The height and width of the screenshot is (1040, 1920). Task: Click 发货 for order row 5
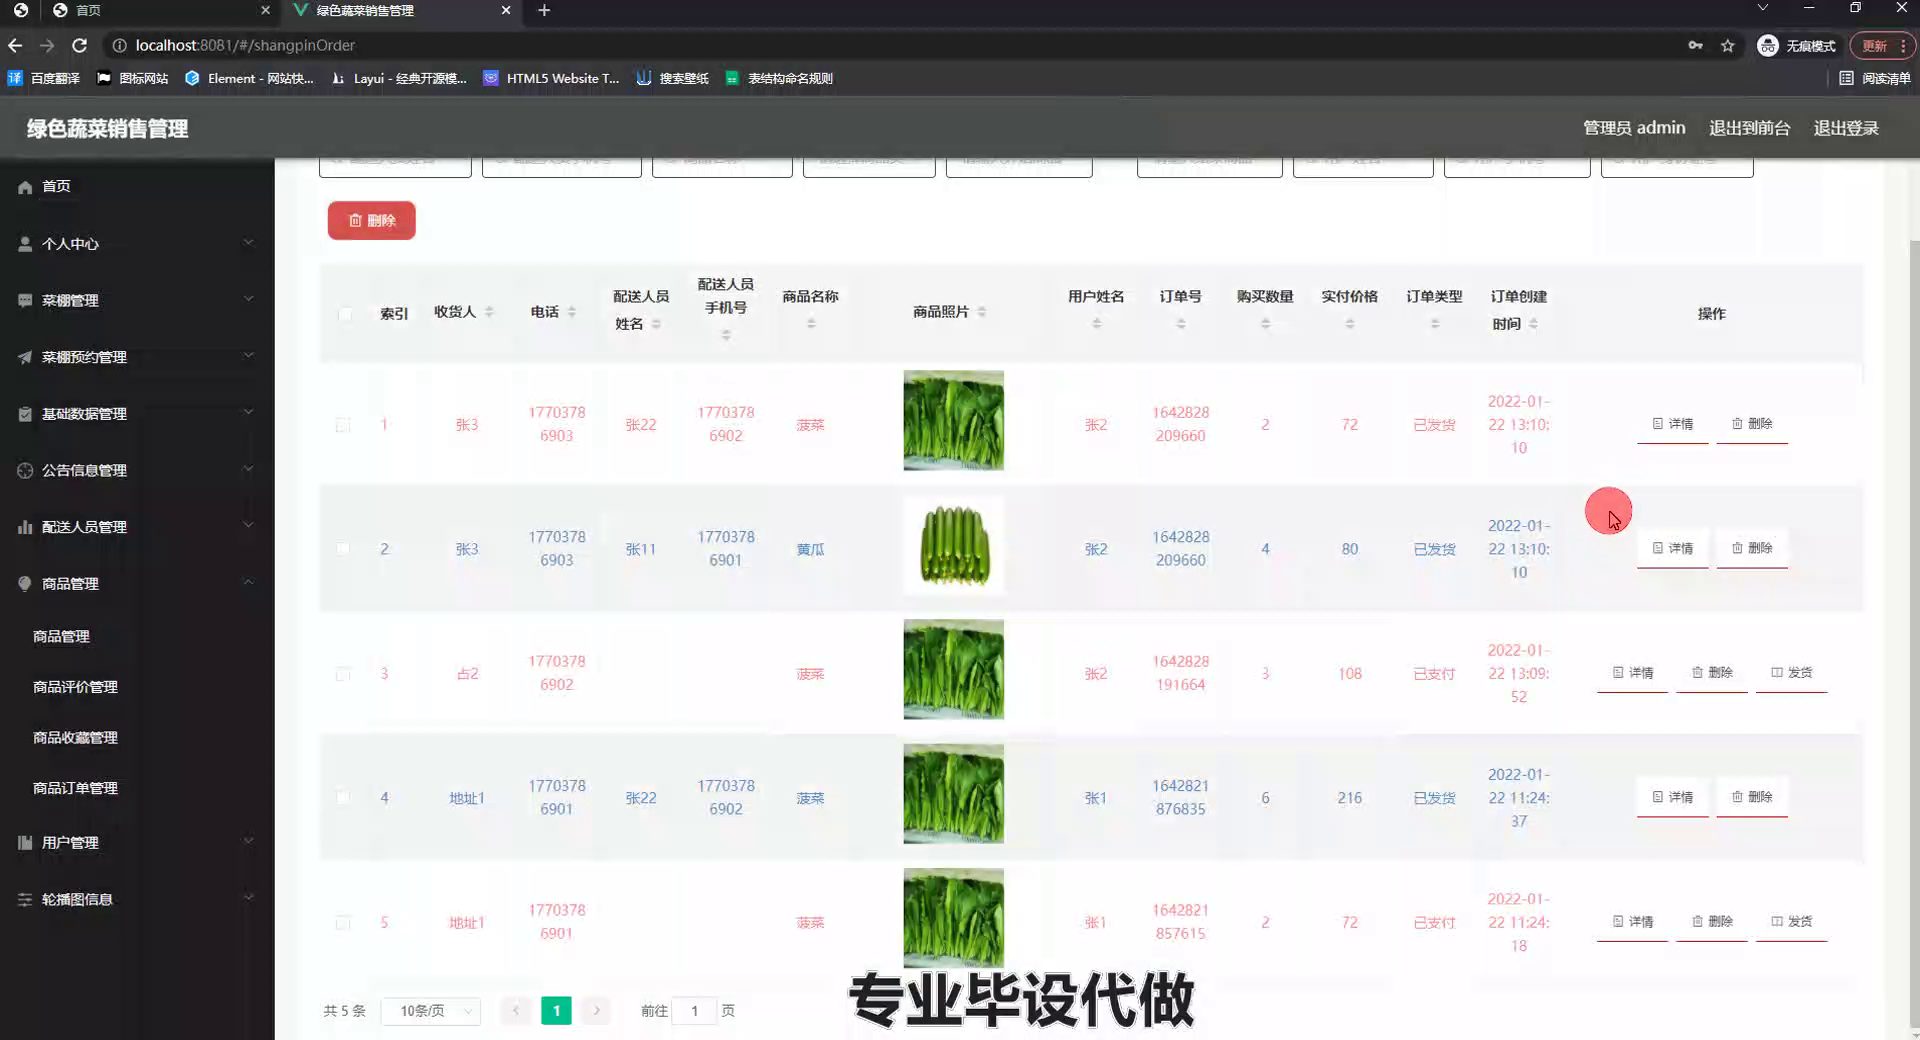coord(1791,922)
